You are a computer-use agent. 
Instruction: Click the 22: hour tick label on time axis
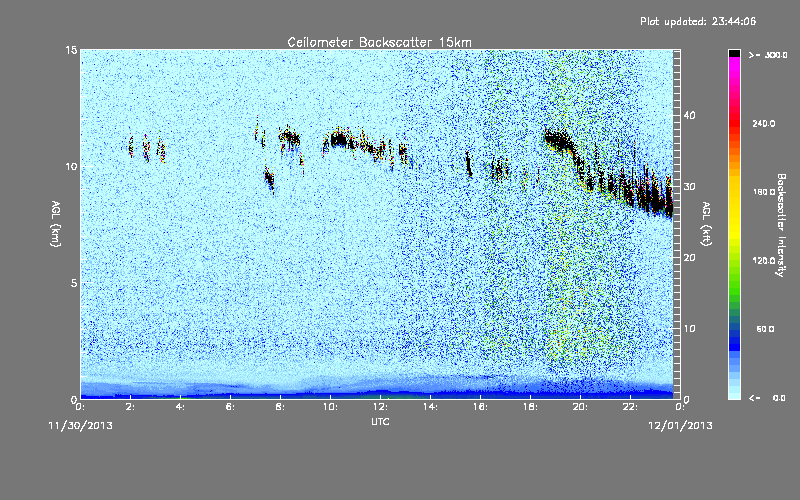click(630, 407)
